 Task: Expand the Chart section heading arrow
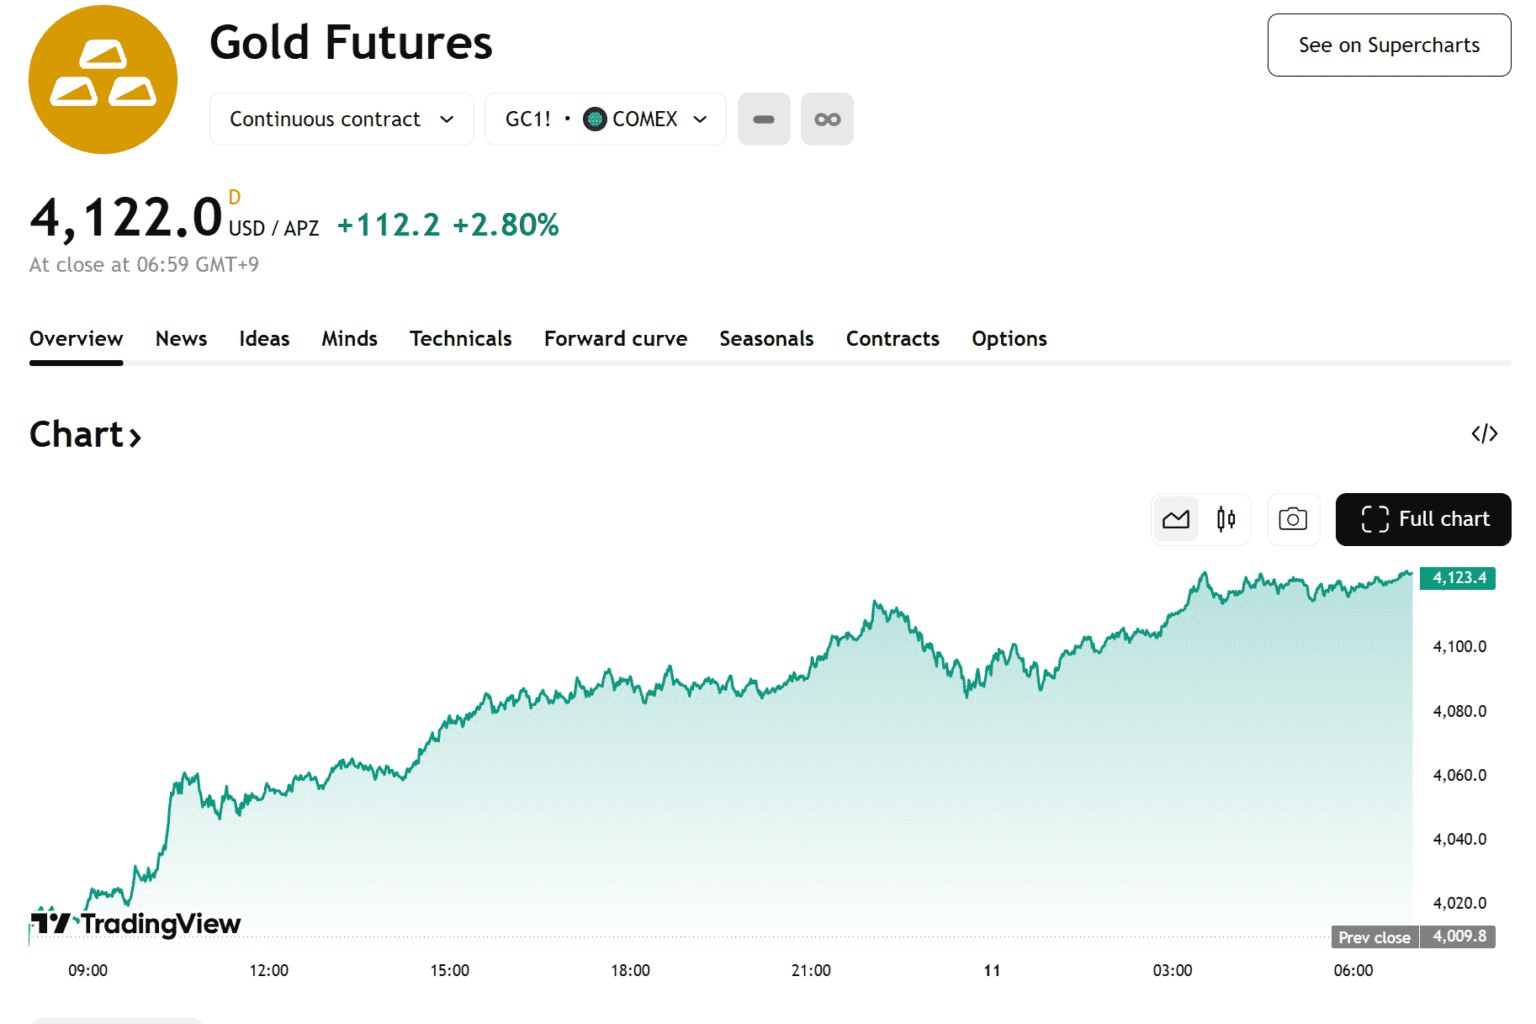point(135,437)
